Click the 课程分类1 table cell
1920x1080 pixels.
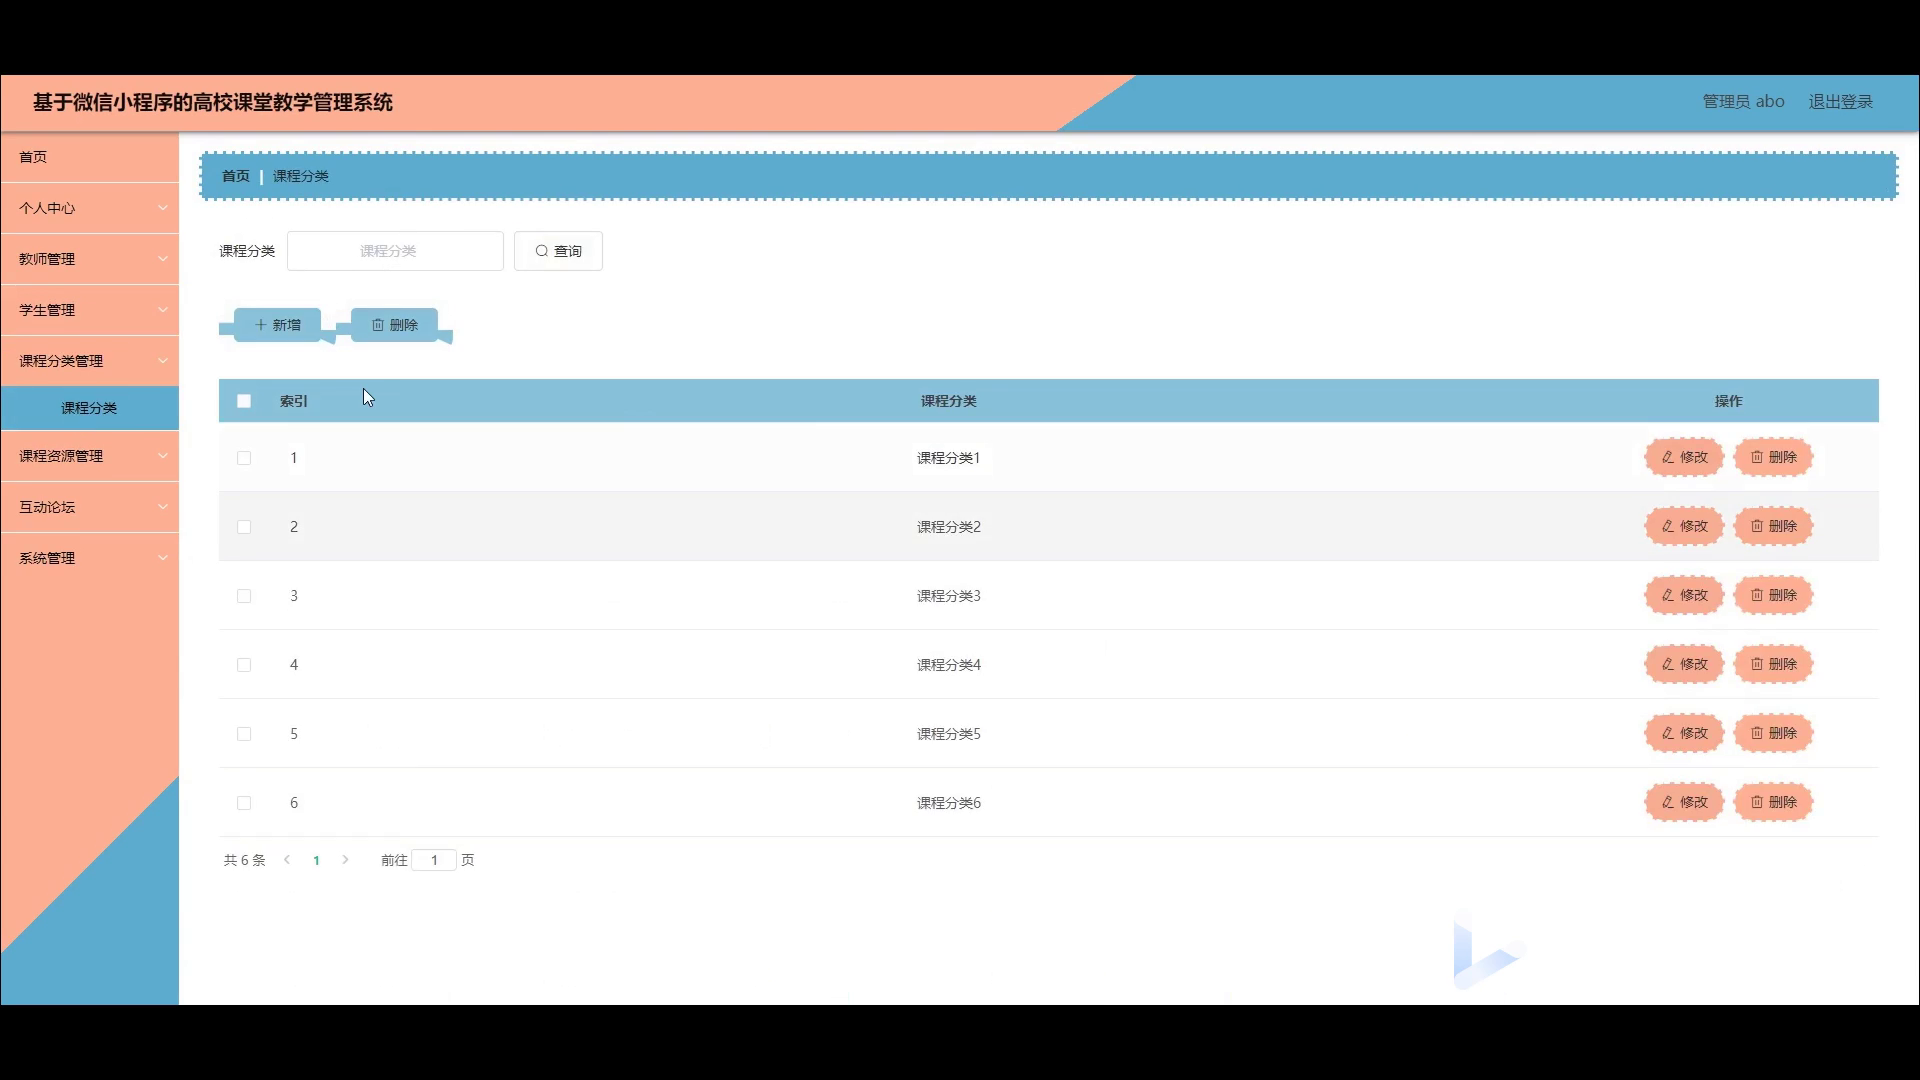tap(948, 458)
